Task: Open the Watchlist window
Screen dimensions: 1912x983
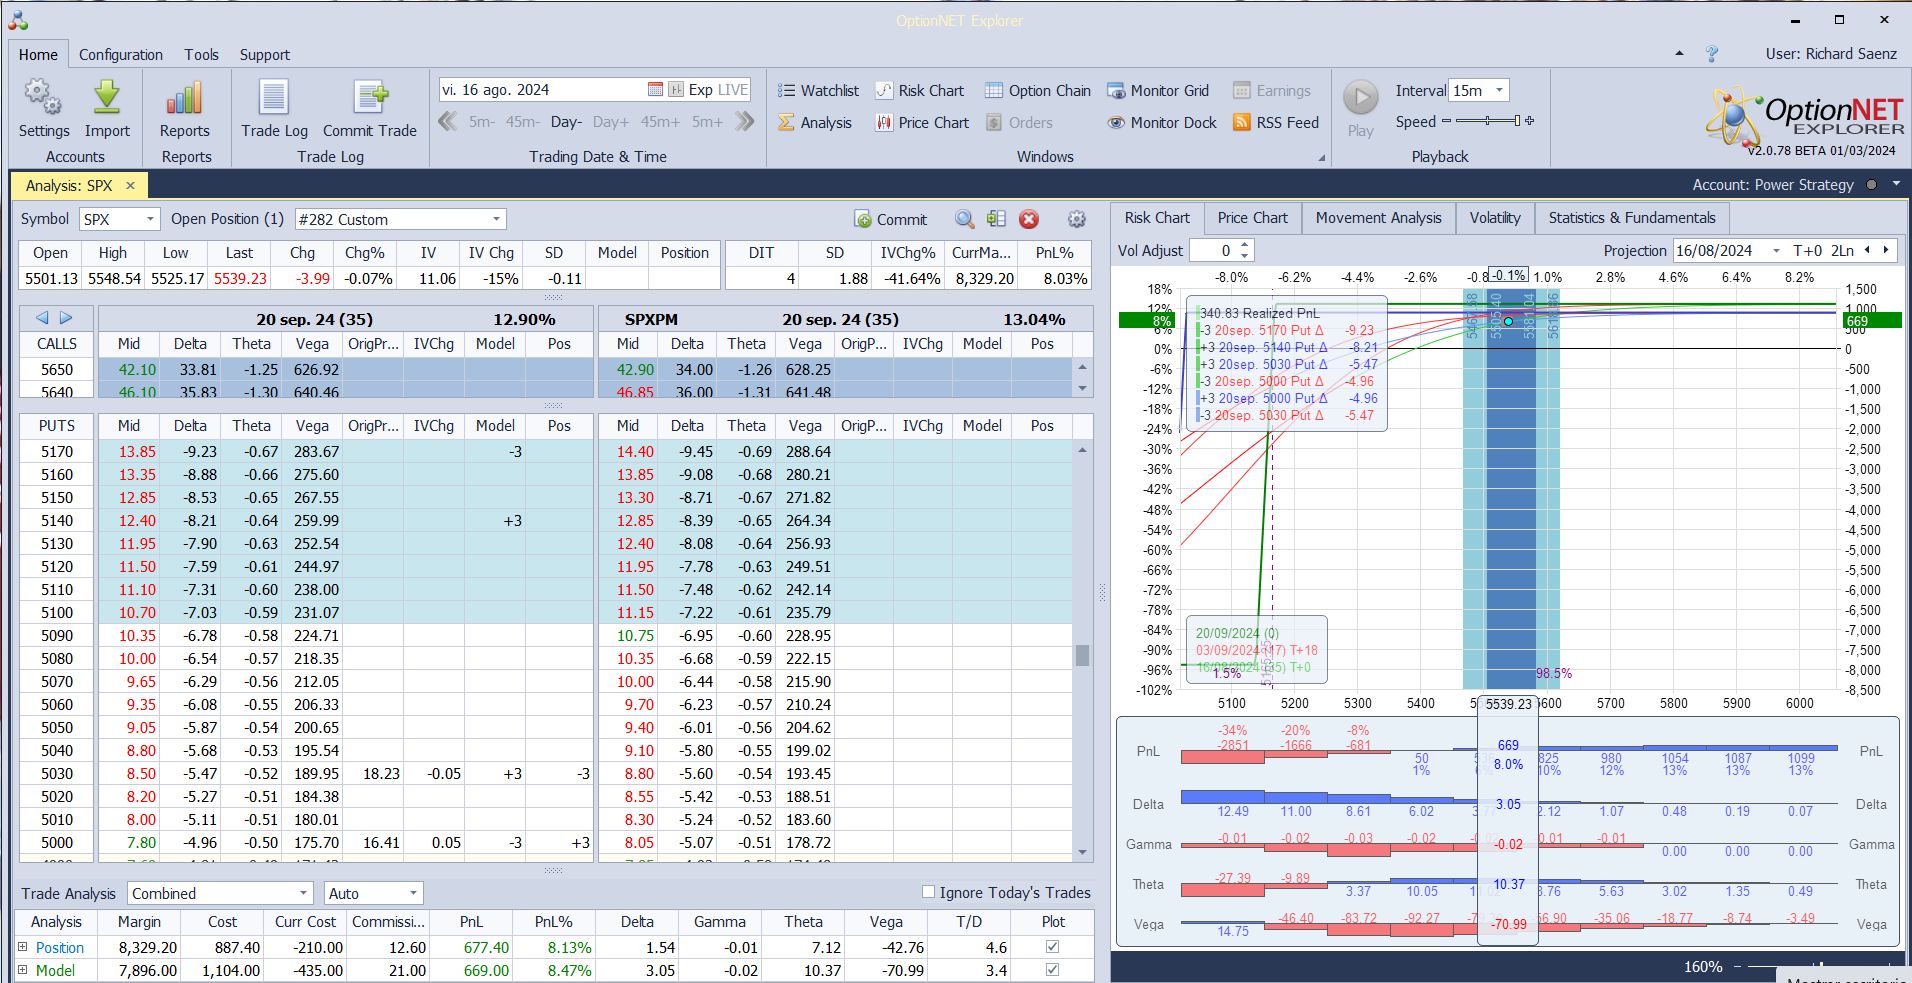Action: coord(818,90)
